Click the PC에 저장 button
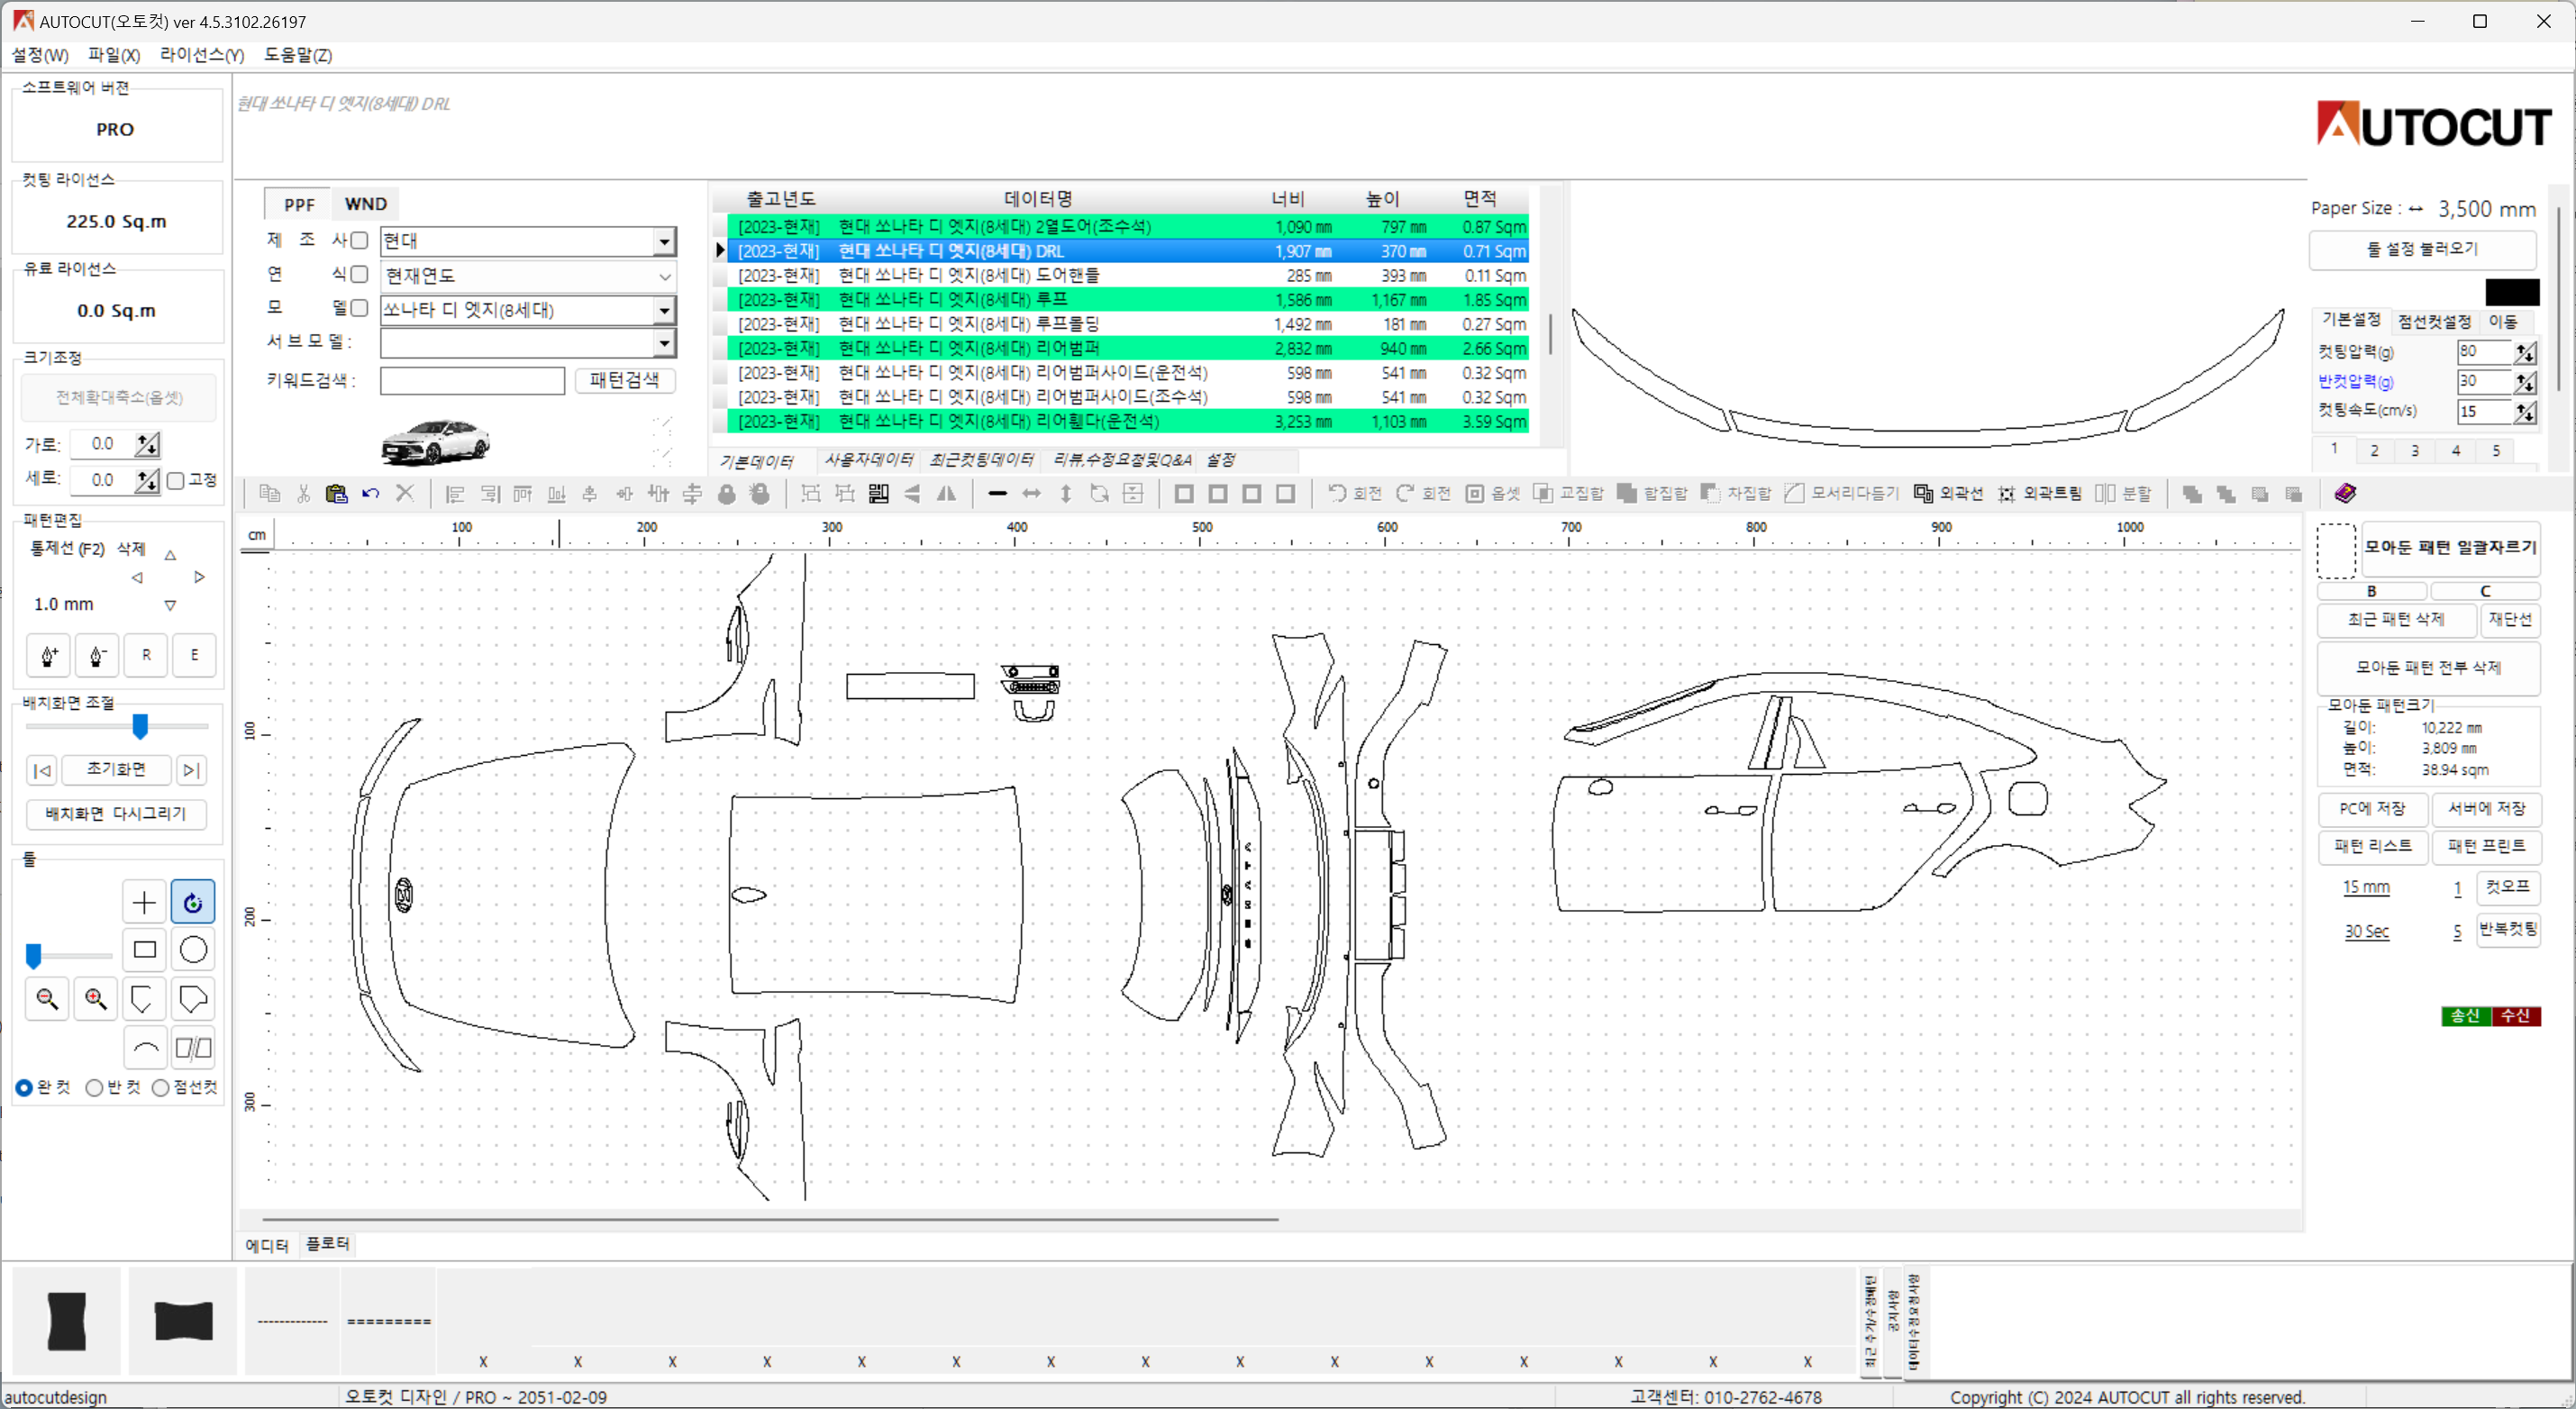This screenshot has width=2576, height=1409. [x=2372, y=808]
